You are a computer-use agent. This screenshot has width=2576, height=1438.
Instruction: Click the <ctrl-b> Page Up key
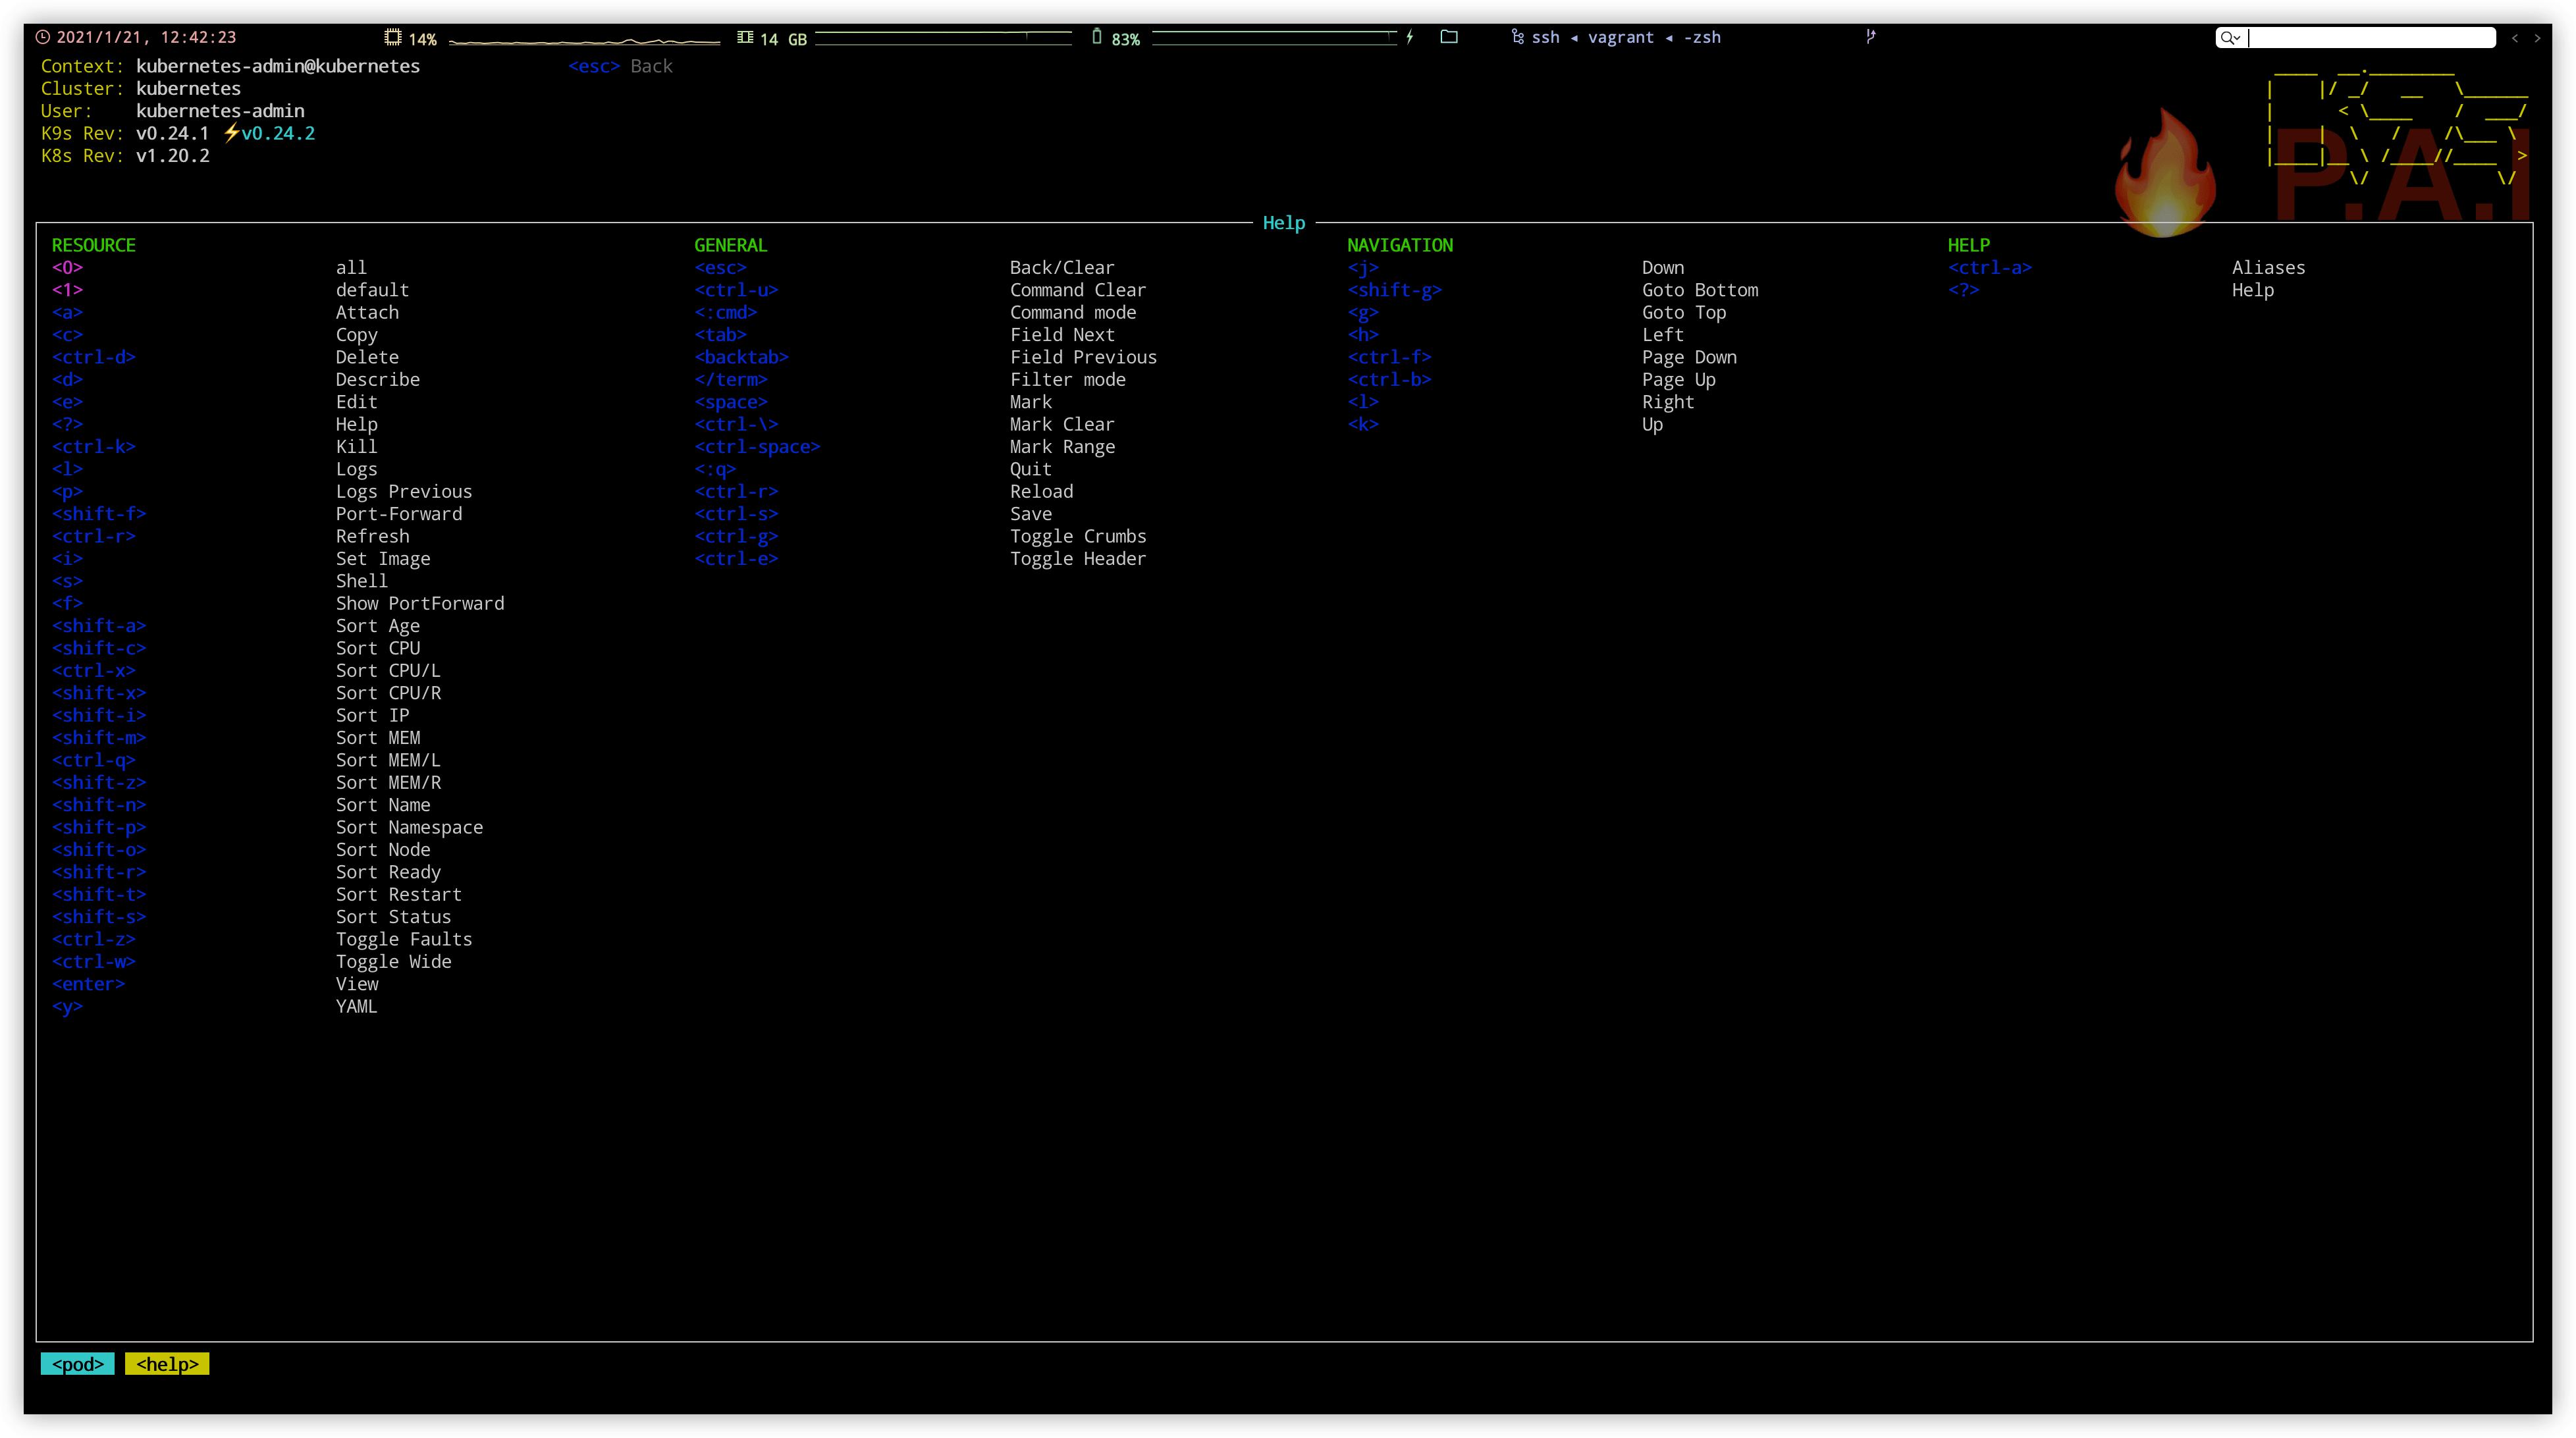point(1389,379)
